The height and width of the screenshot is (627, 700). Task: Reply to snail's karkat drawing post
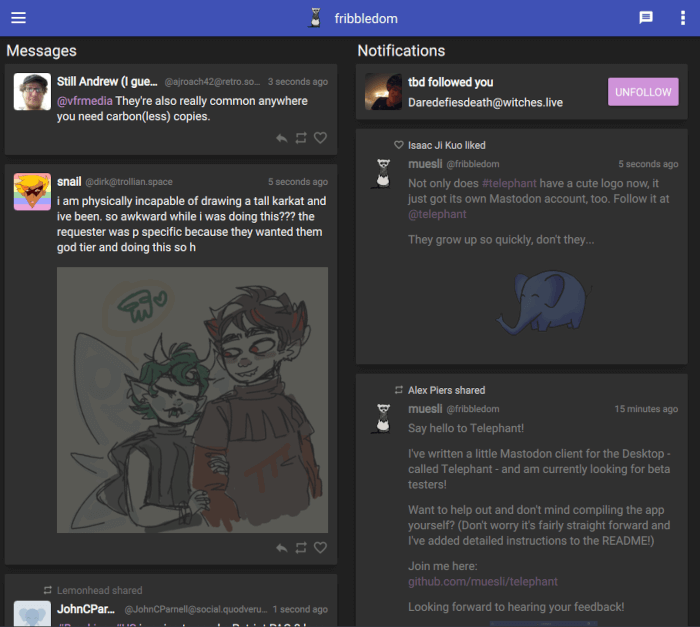(281, 548)
